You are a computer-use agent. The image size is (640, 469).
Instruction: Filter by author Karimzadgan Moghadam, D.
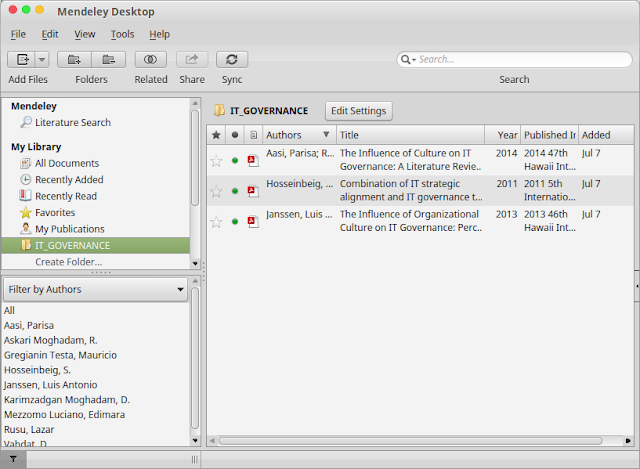pos(67,400)
